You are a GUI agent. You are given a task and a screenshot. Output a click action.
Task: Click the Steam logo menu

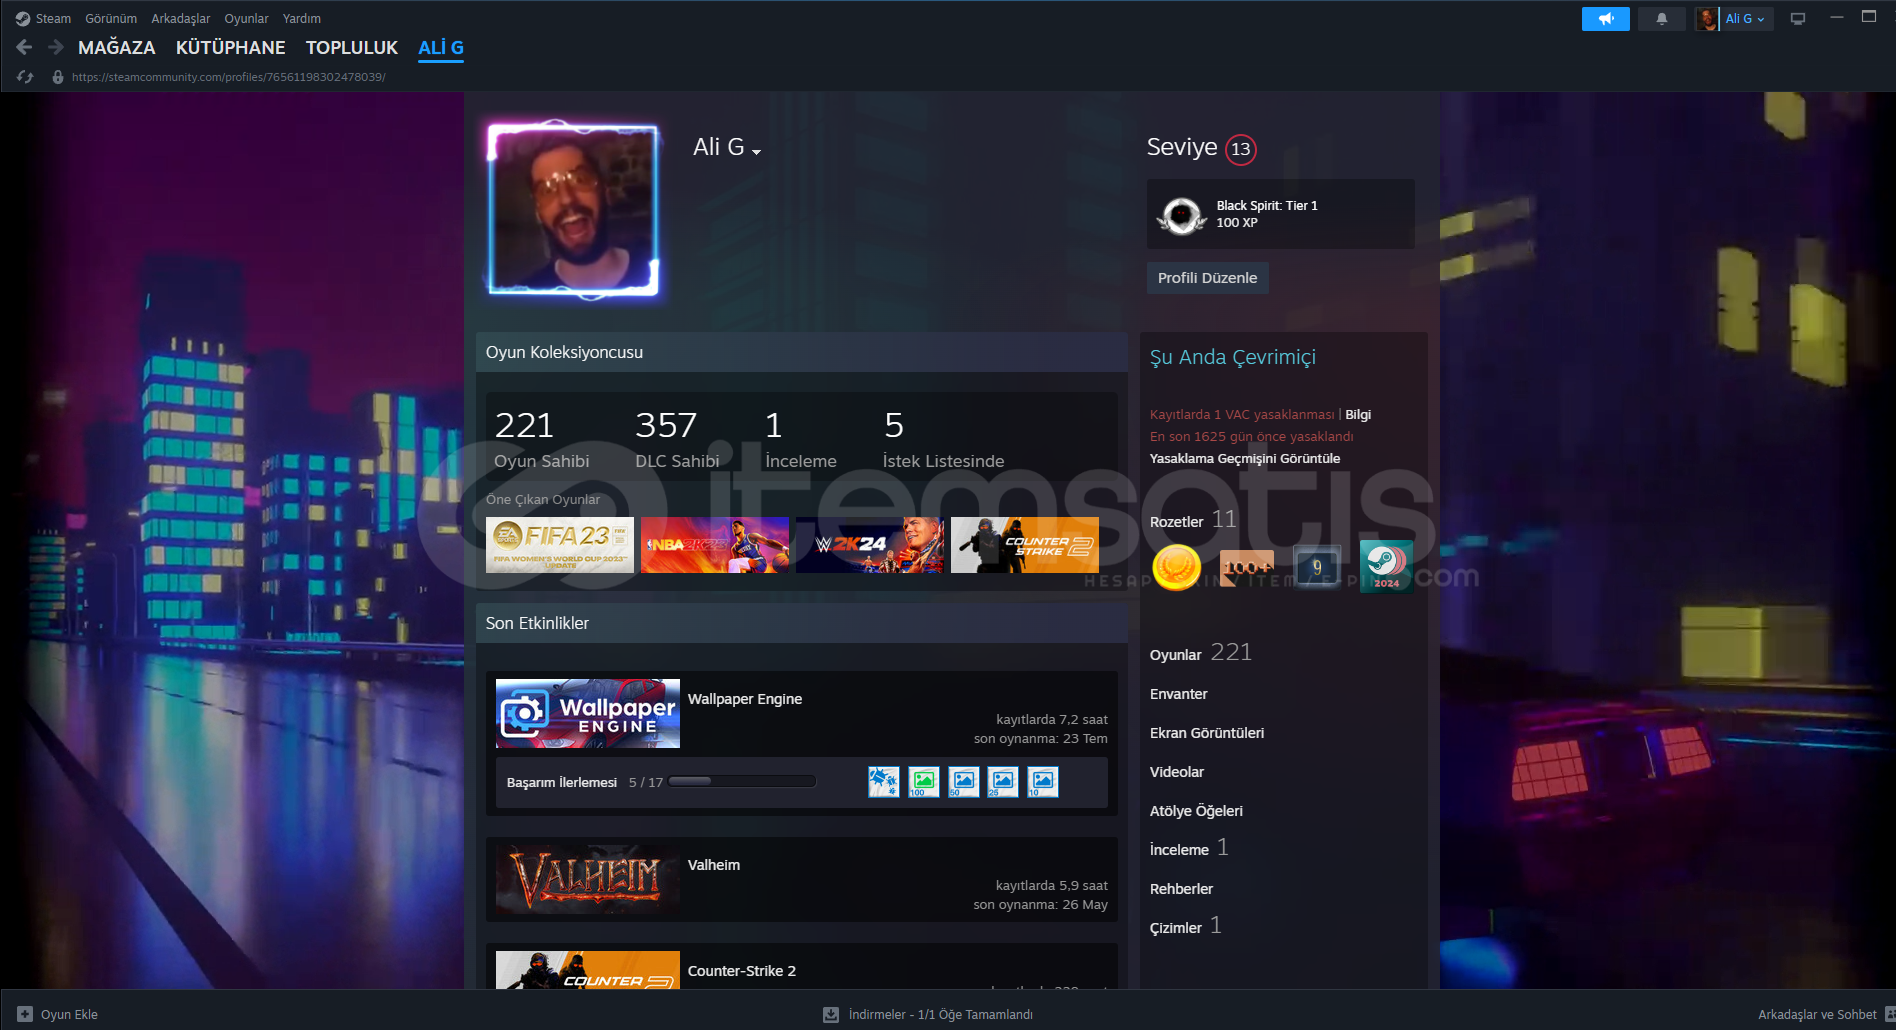click(43, 19)
